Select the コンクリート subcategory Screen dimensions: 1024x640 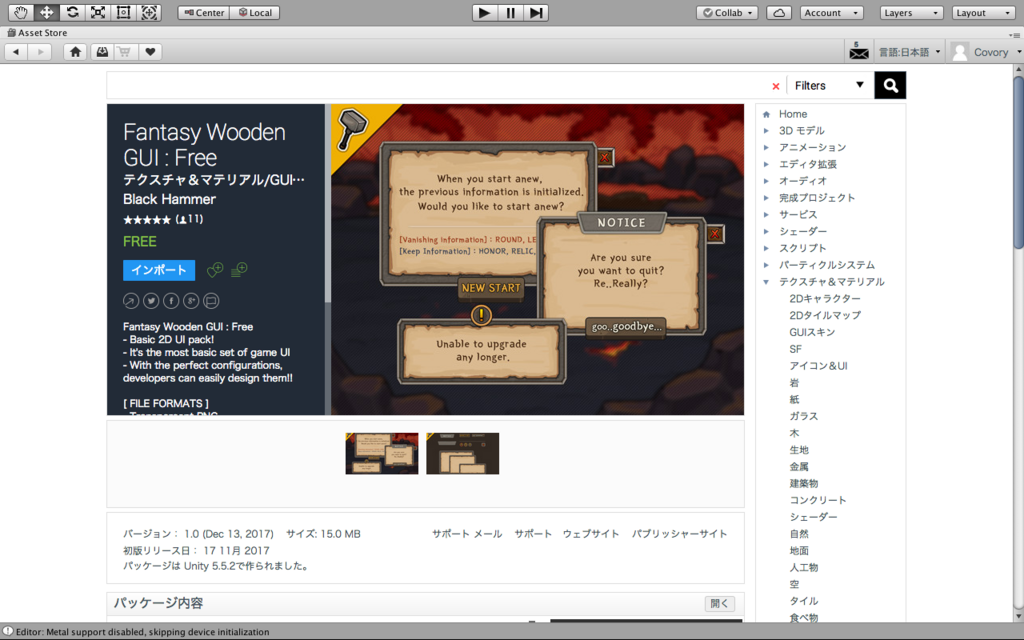pyautogui.click(x=818, y=500)
